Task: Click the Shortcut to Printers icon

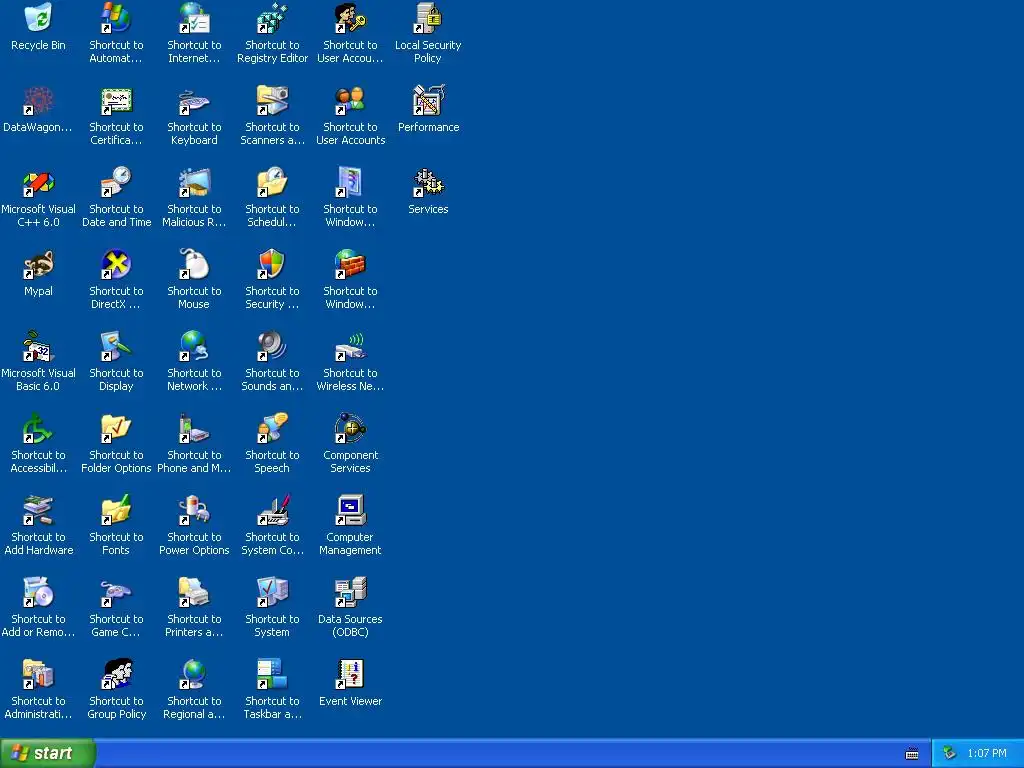Action: (x=194, y=592)
